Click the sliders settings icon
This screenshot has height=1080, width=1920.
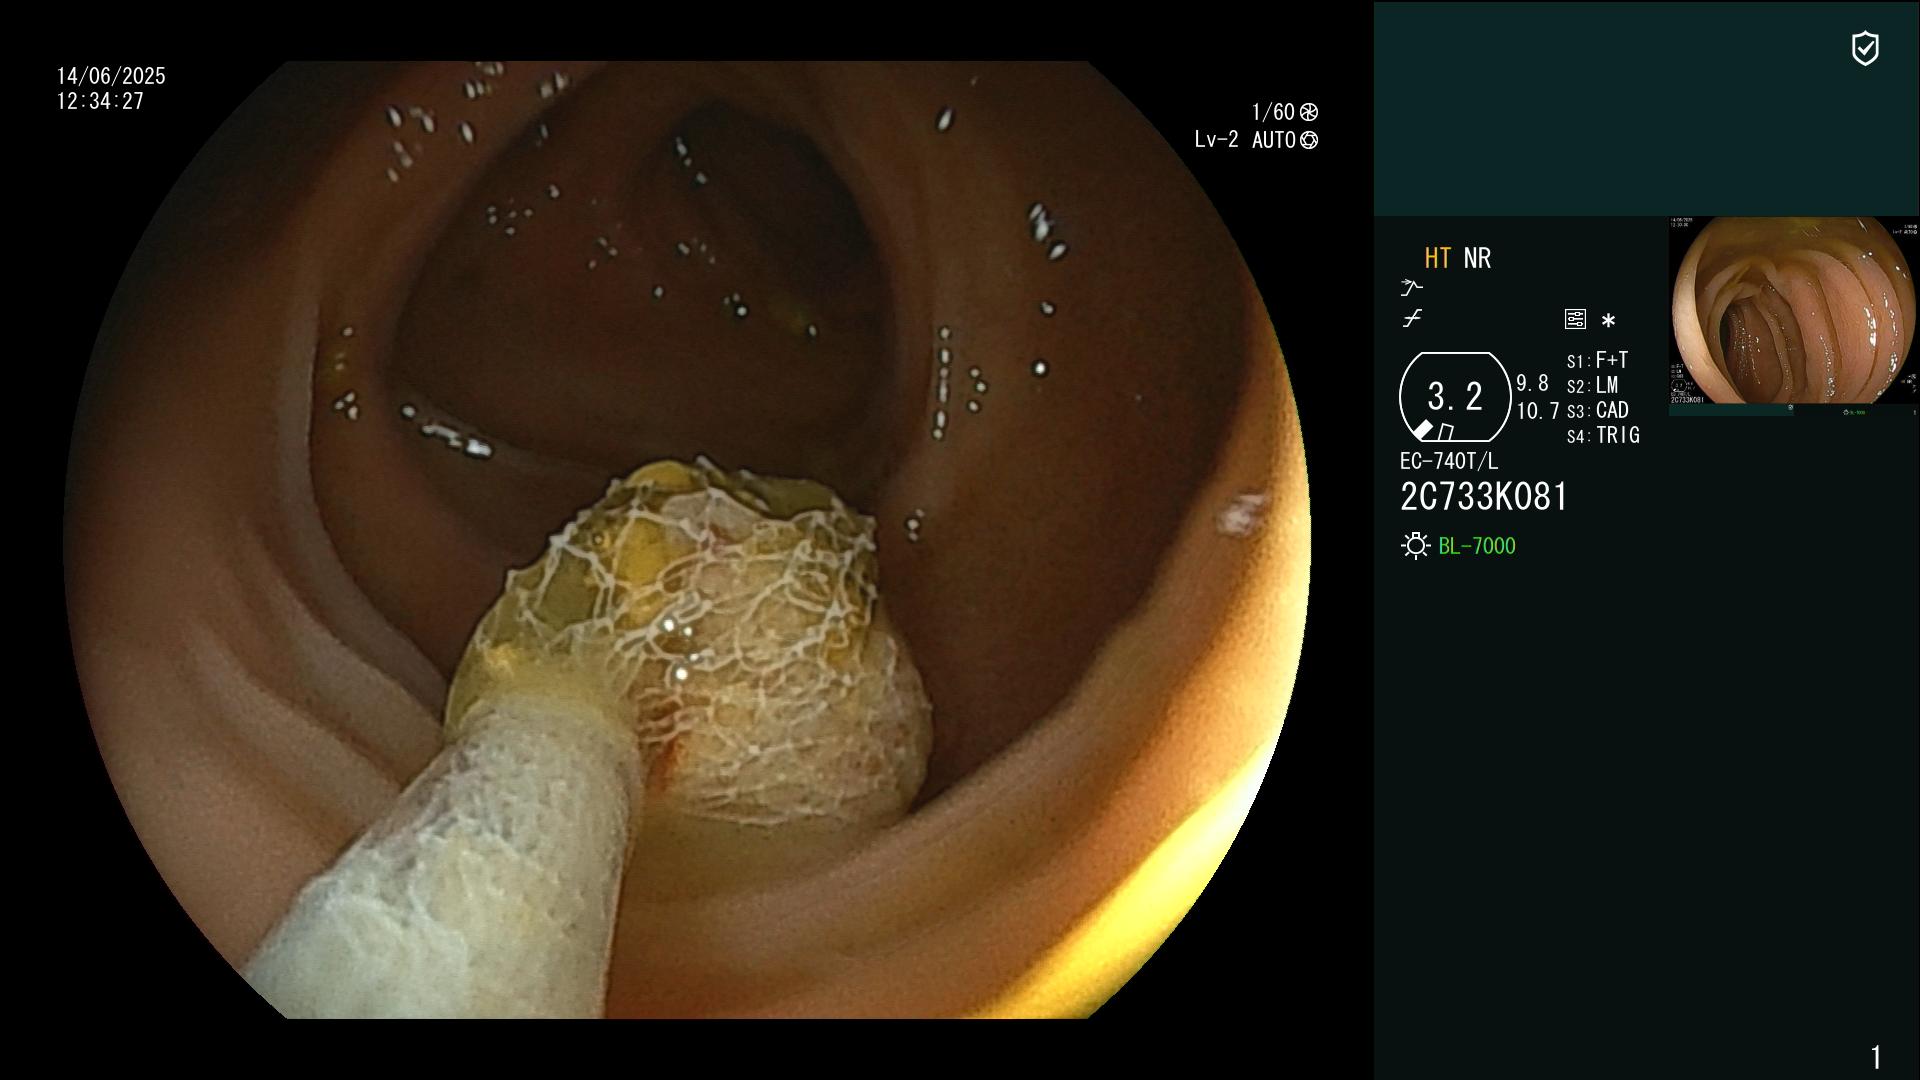[x=1575, y=320]
